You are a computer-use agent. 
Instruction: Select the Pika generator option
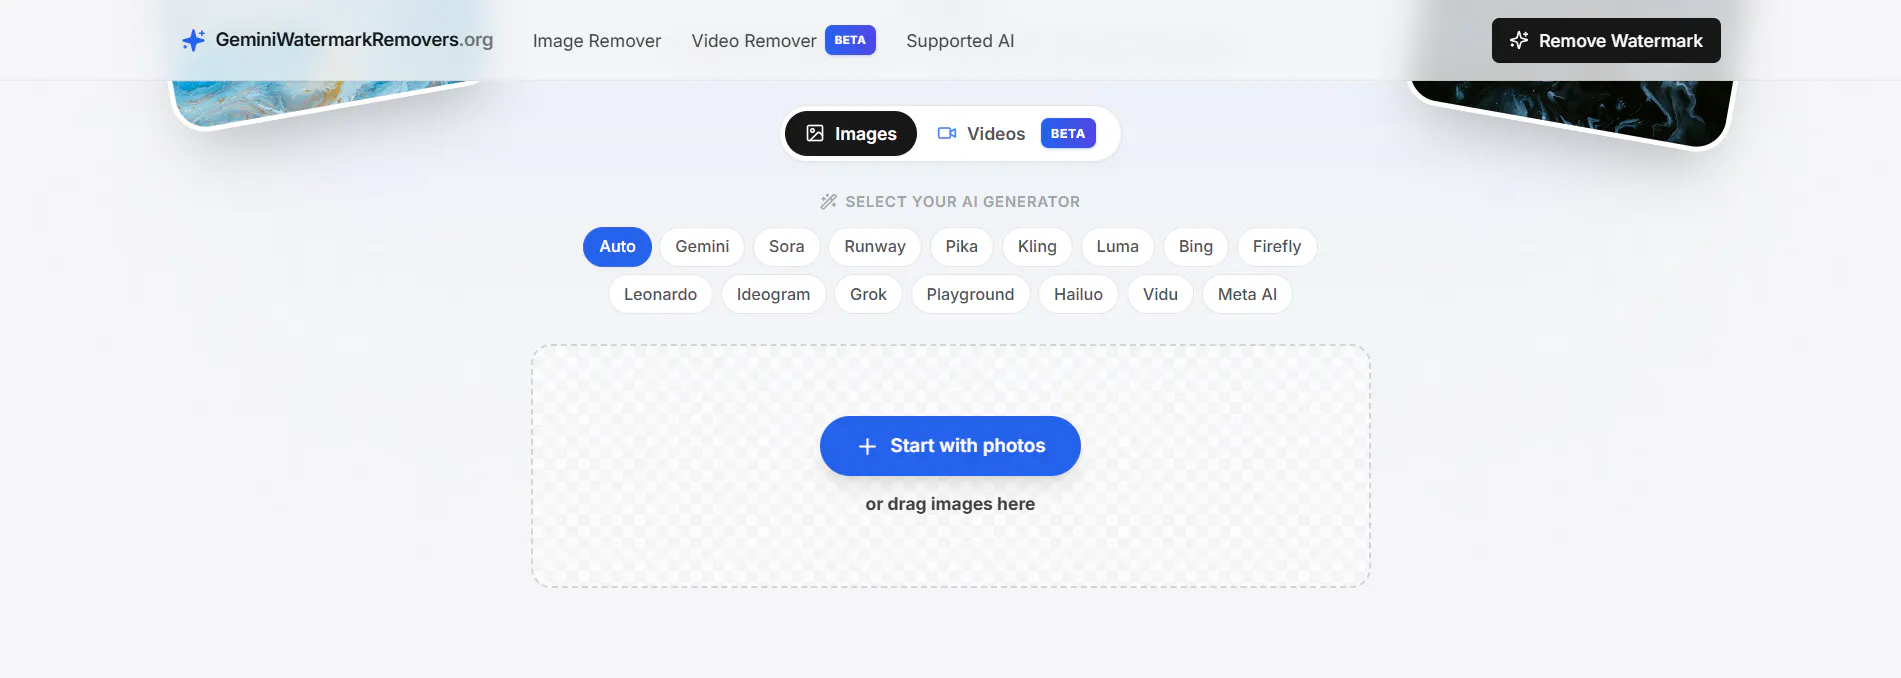tap(962, 247)
